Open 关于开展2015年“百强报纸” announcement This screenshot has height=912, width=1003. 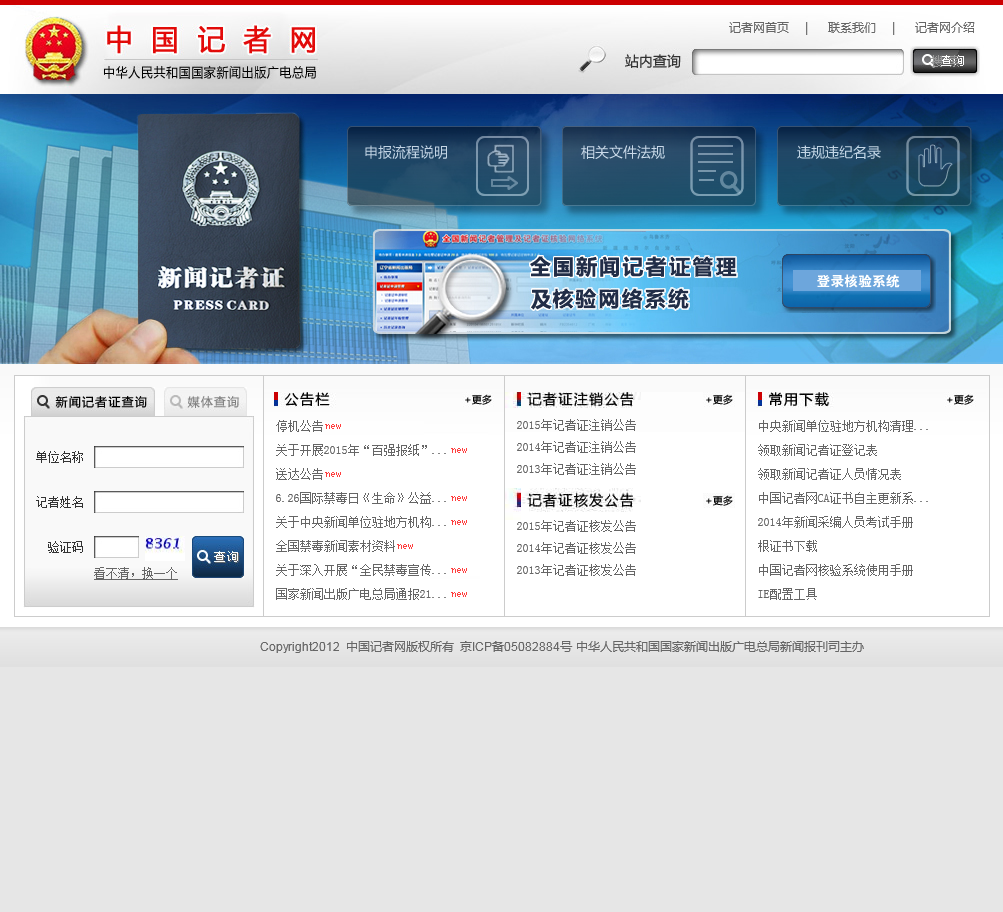pyautogui.click(x=361, y=450)
